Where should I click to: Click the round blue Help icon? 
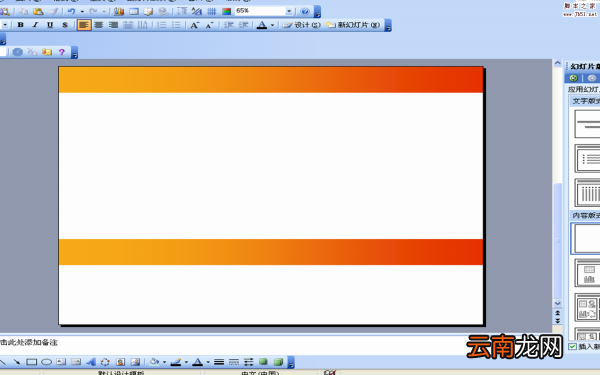(305, 11)
